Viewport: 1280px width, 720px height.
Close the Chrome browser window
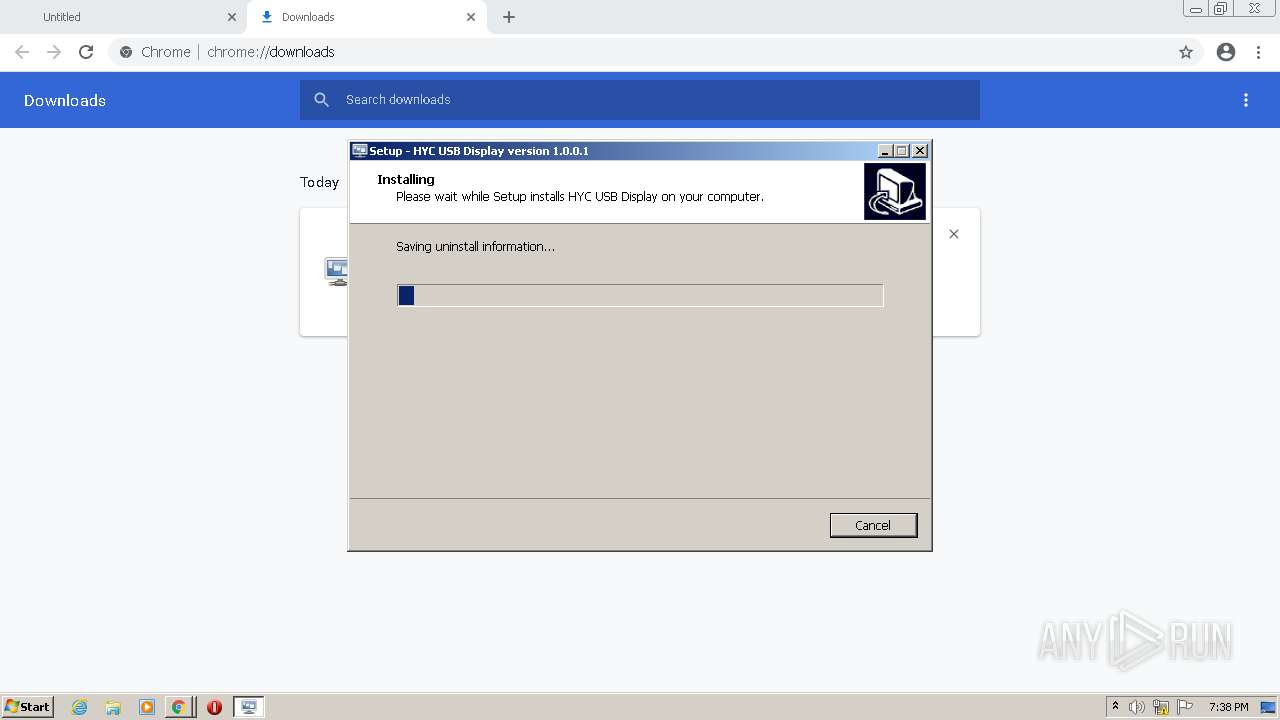(1254, 9)
